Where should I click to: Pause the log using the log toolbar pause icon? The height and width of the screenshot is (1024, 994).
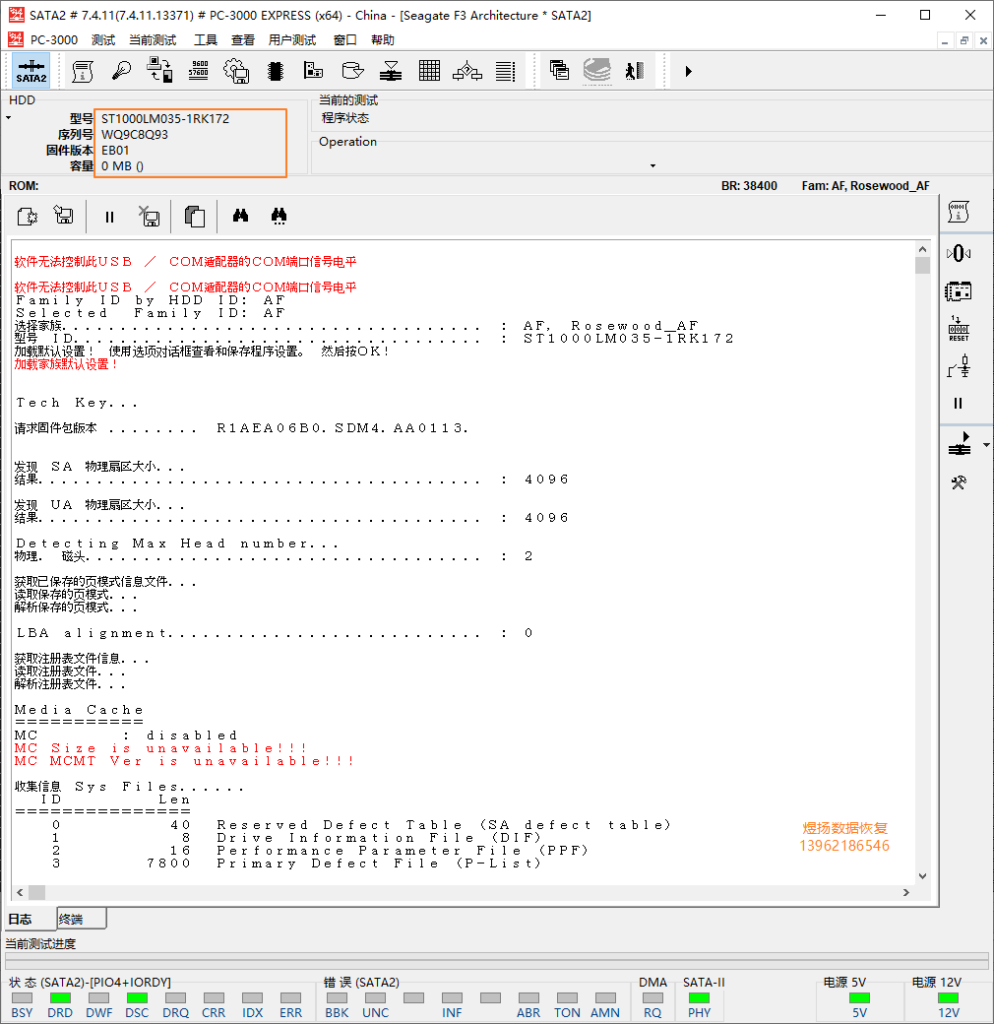click(110, 217)
